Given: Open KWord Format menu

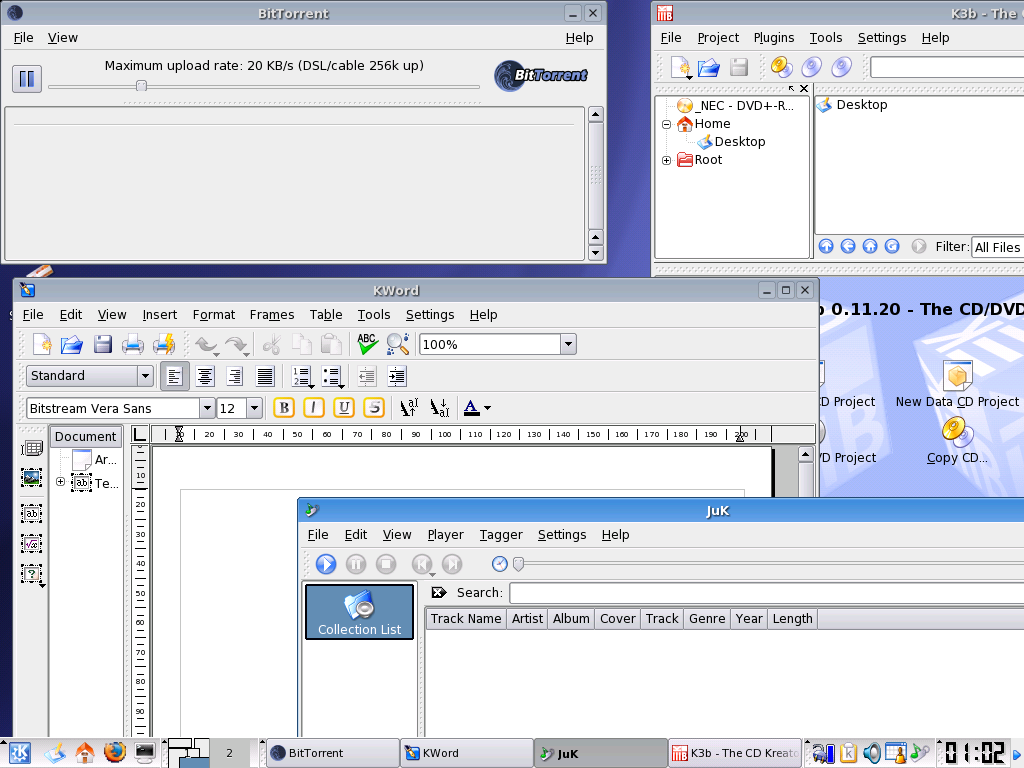Looking at the screenshot, I should pos(214,315).
